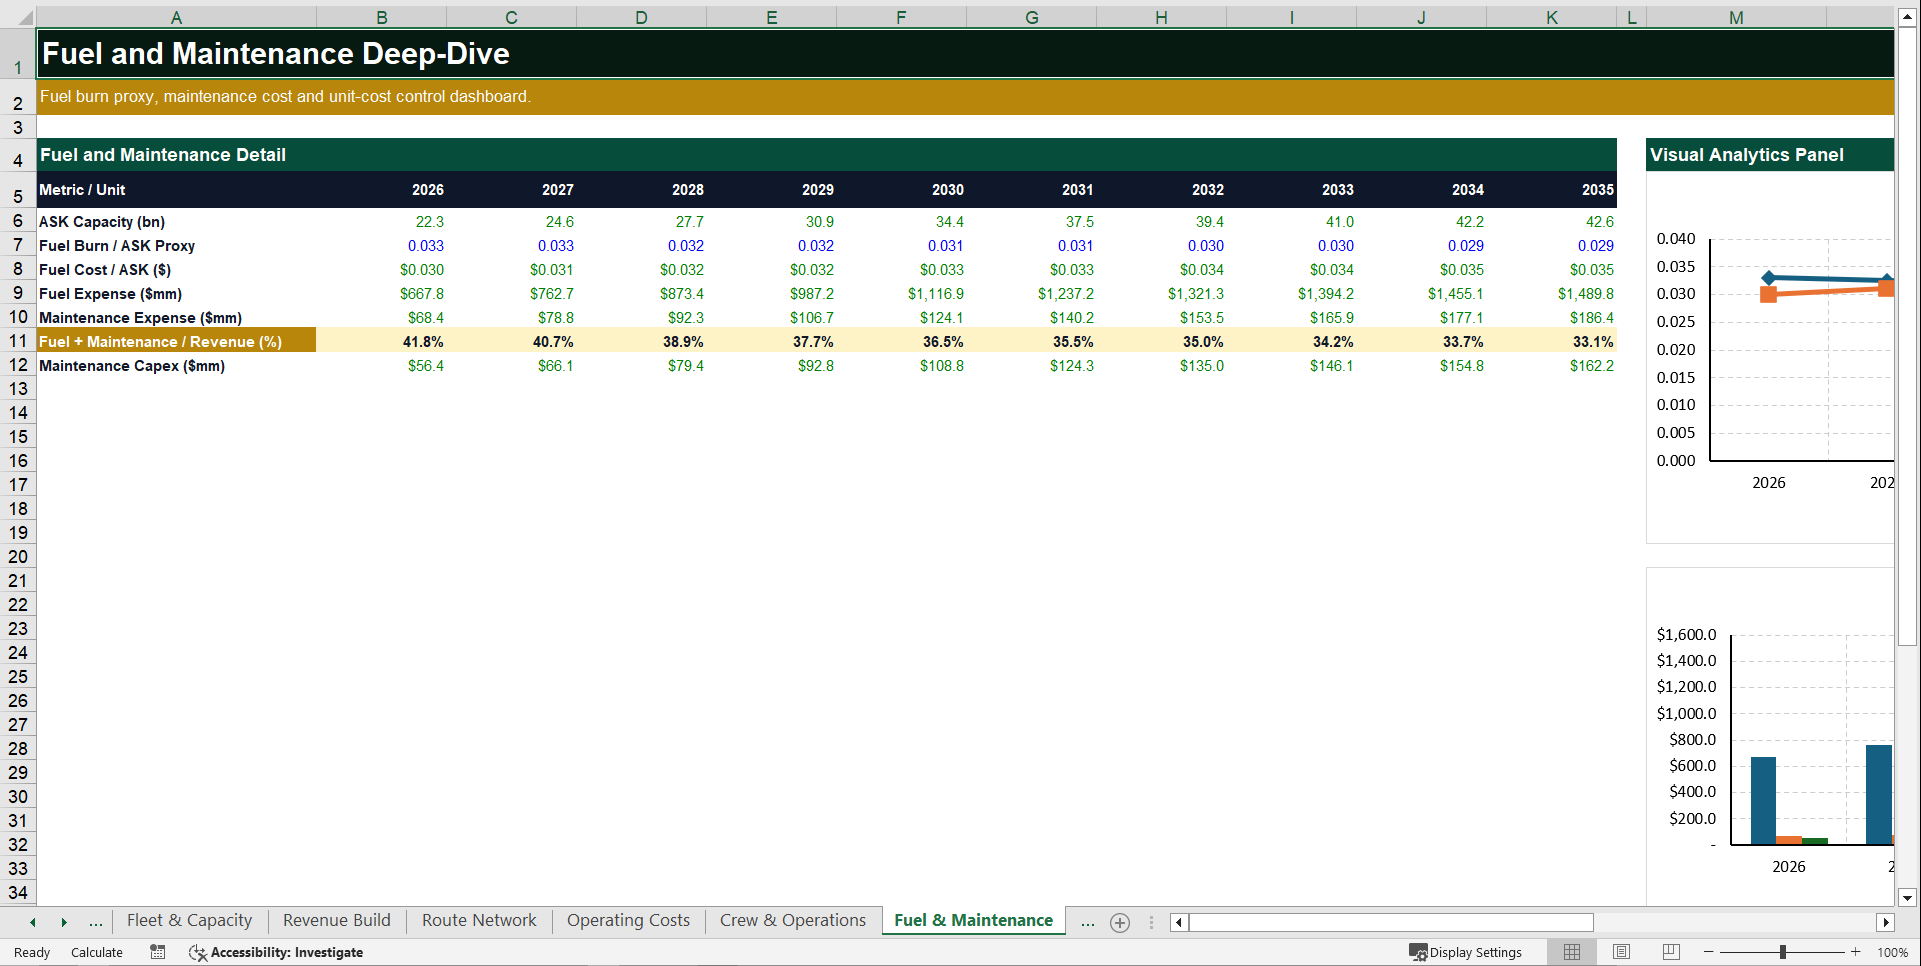Select column A header
1921x966 pixels.
(176, 17)
